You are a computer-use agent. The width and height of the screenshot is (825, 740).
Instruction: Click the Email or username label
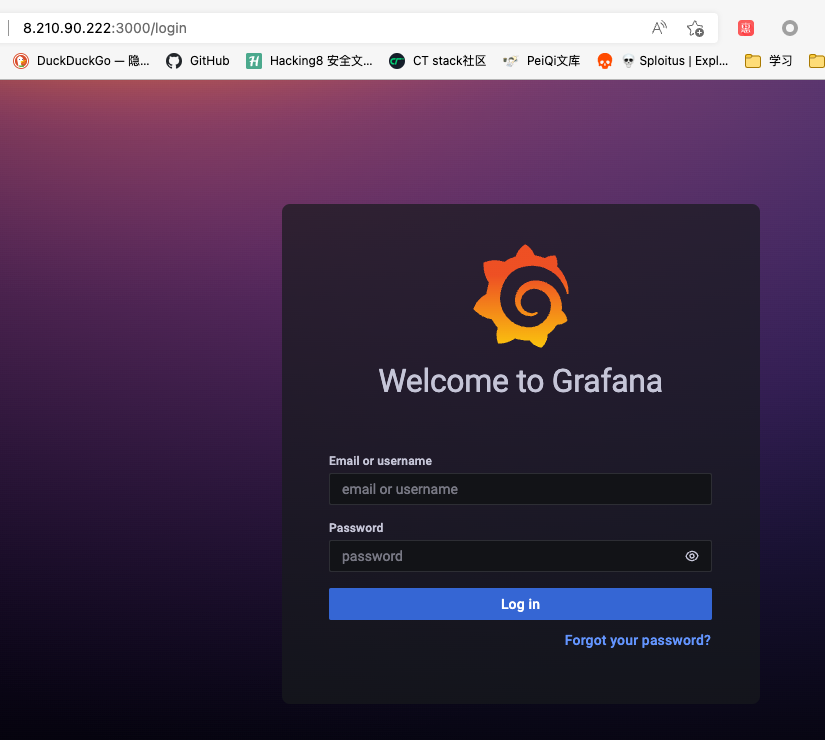coord(380,461)
